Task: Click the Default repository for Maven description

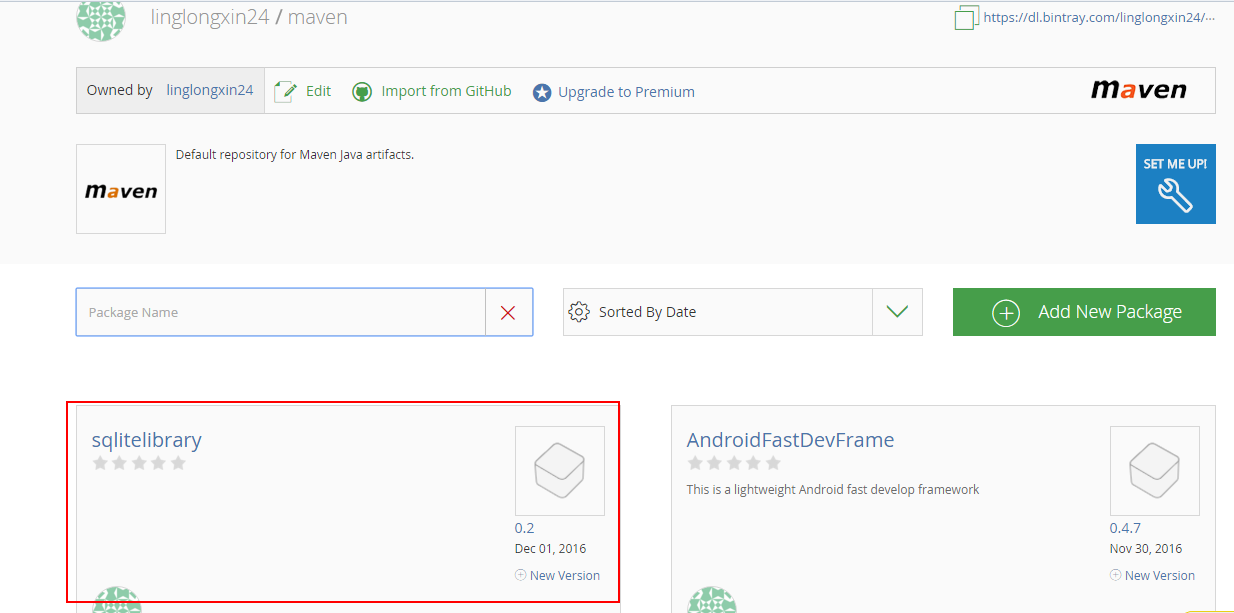Action: [x=295, y=155]
